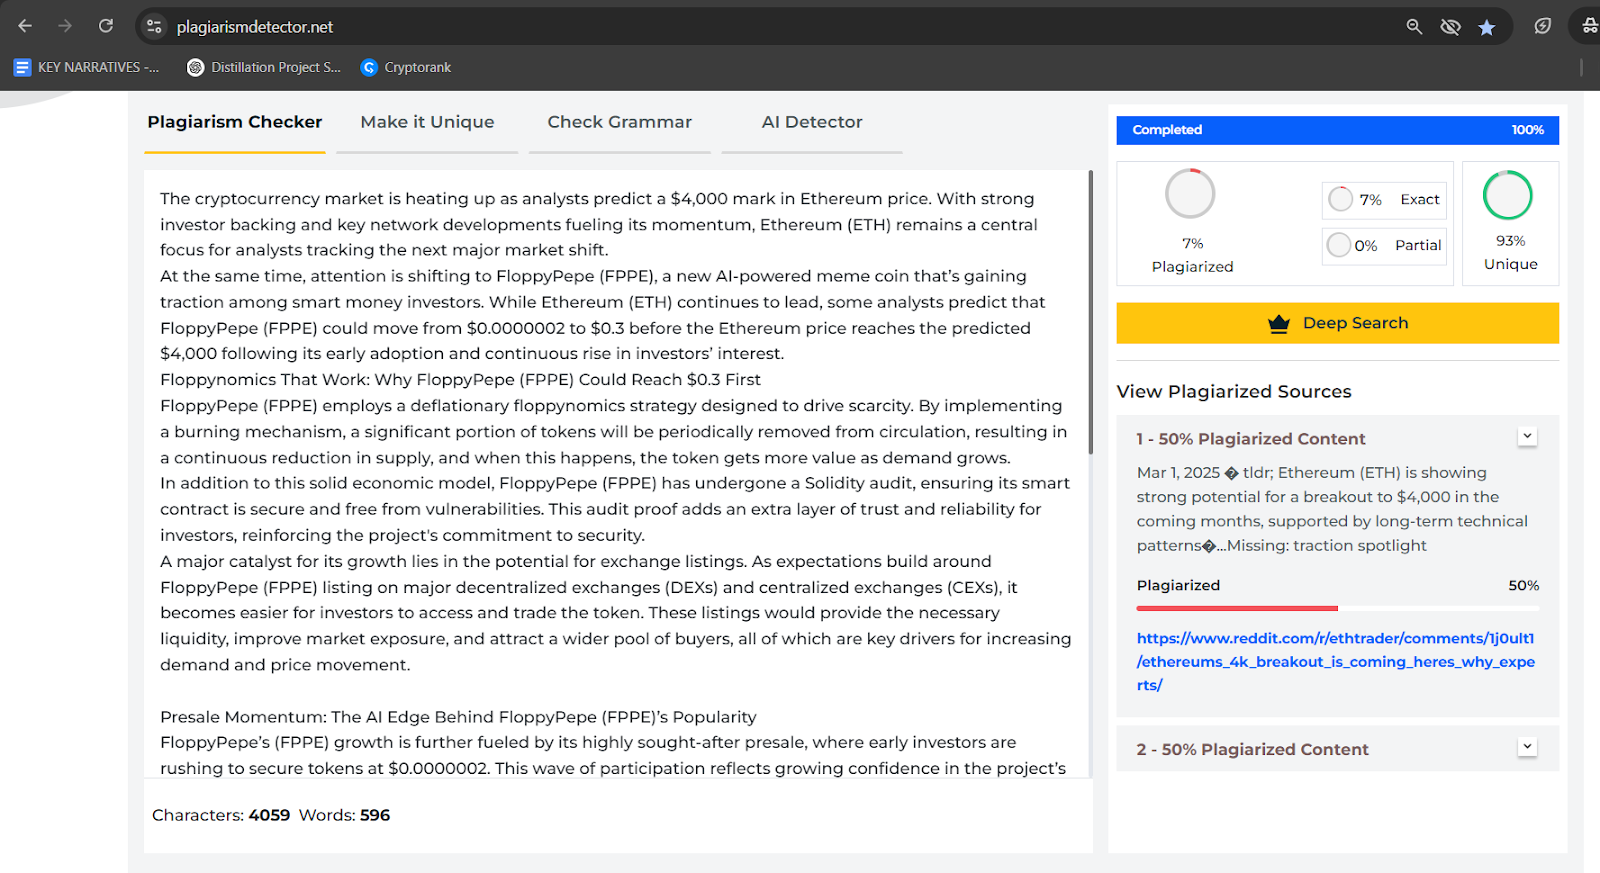The width and height of the screenshot is (1600, 873).
Task: Open site info icon beside the URL
Action: pos(154,27)
